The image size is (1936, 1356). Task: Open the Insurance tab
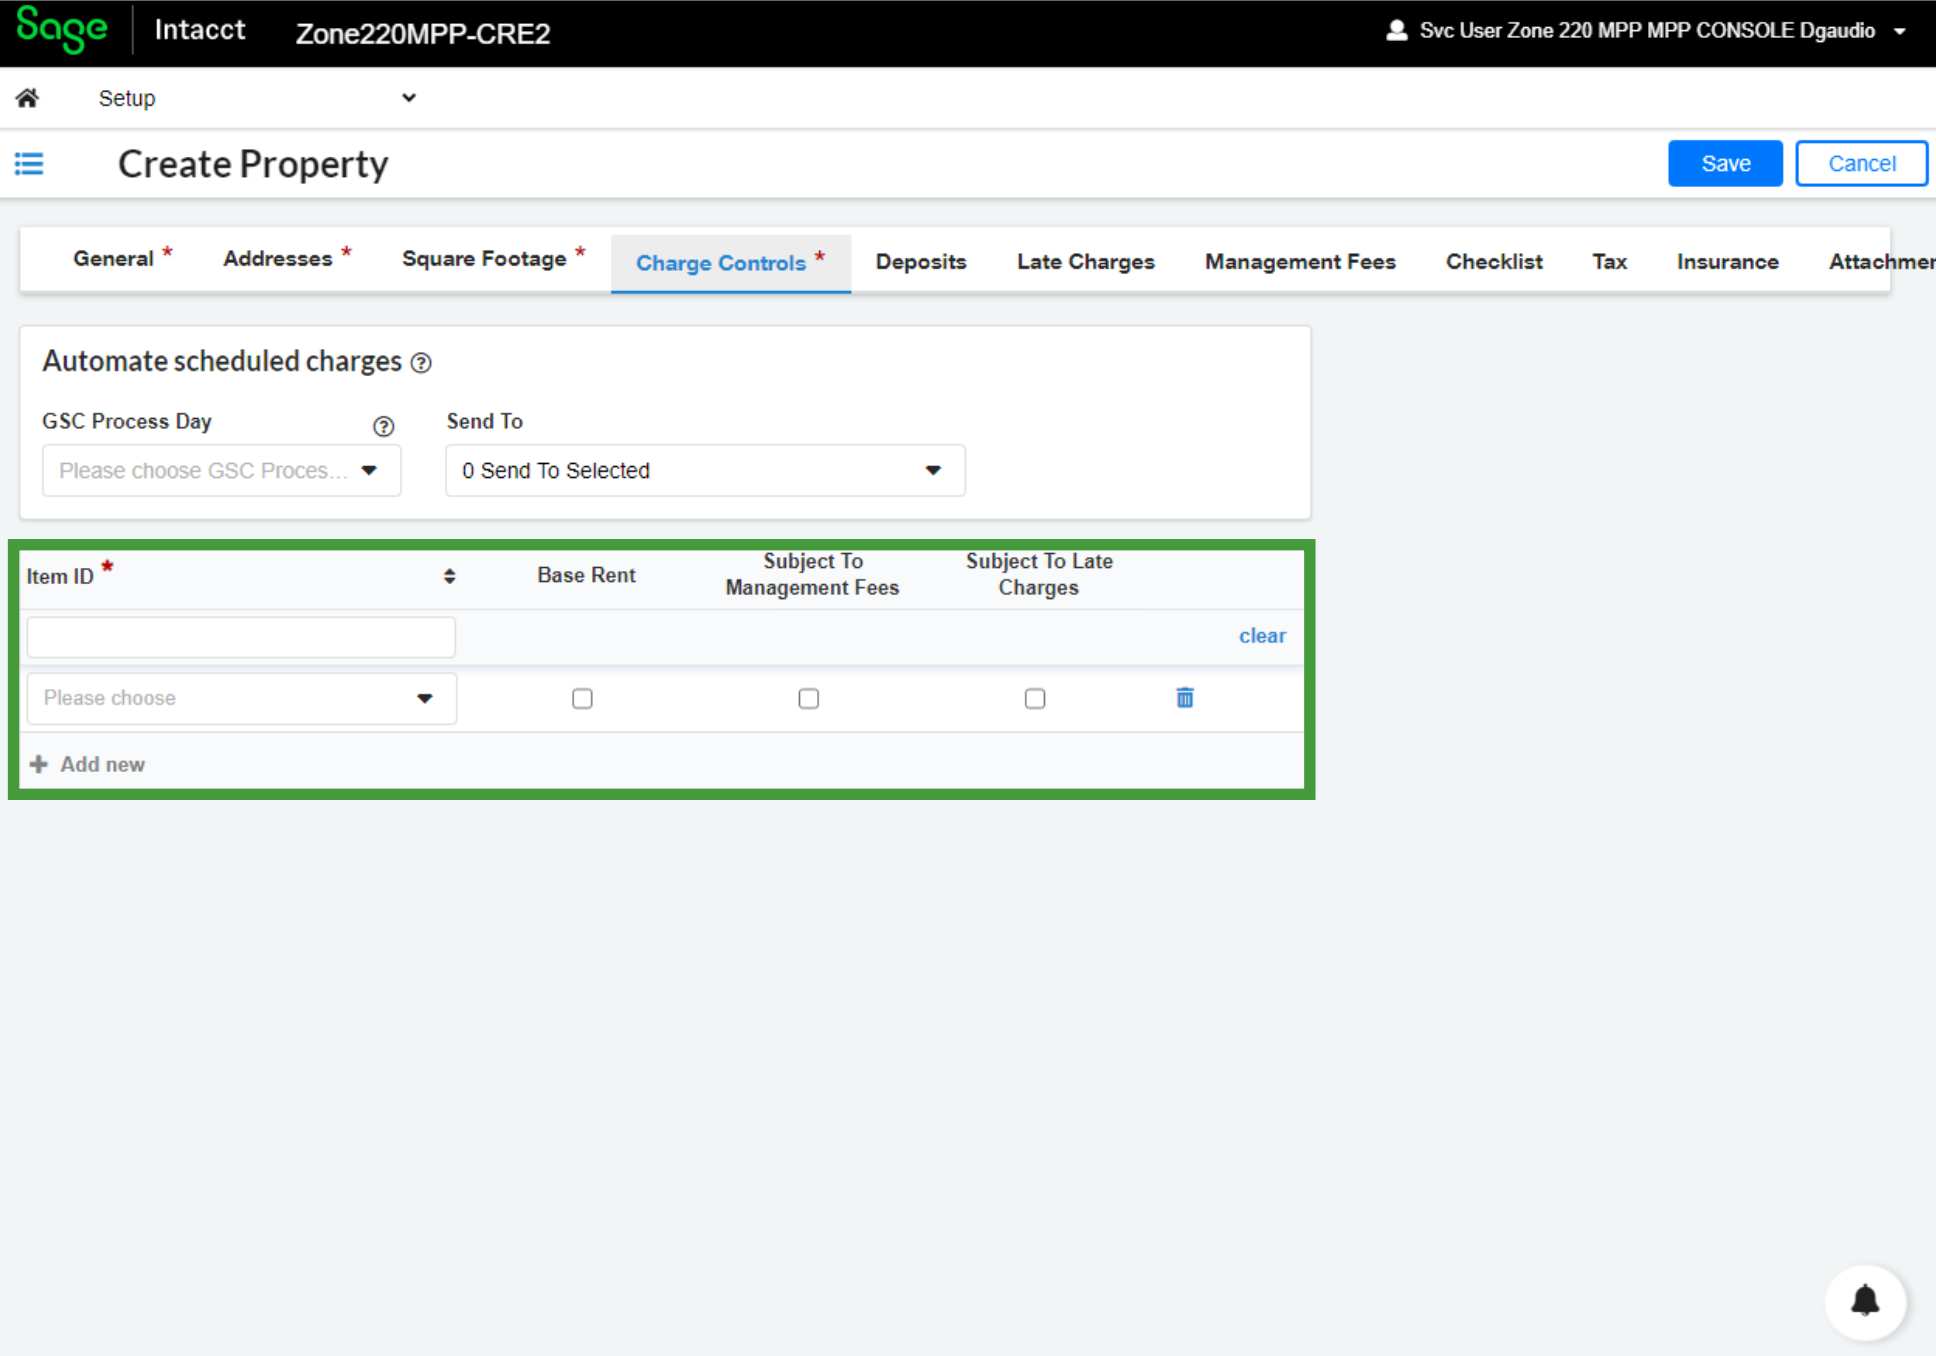point(1728,262)
